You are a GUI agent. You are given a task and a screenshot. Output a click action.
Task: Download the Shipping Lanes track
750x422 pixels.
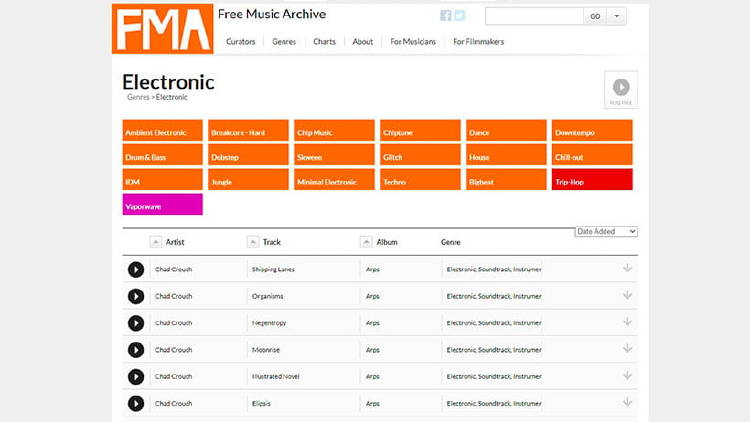(628, 268)
